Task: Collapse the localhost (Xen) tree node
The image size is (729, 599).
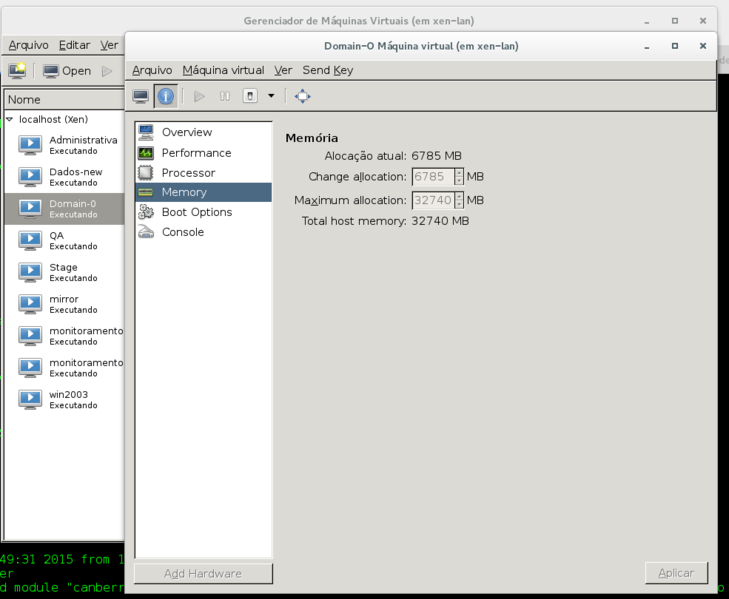Action: (9, 120)
